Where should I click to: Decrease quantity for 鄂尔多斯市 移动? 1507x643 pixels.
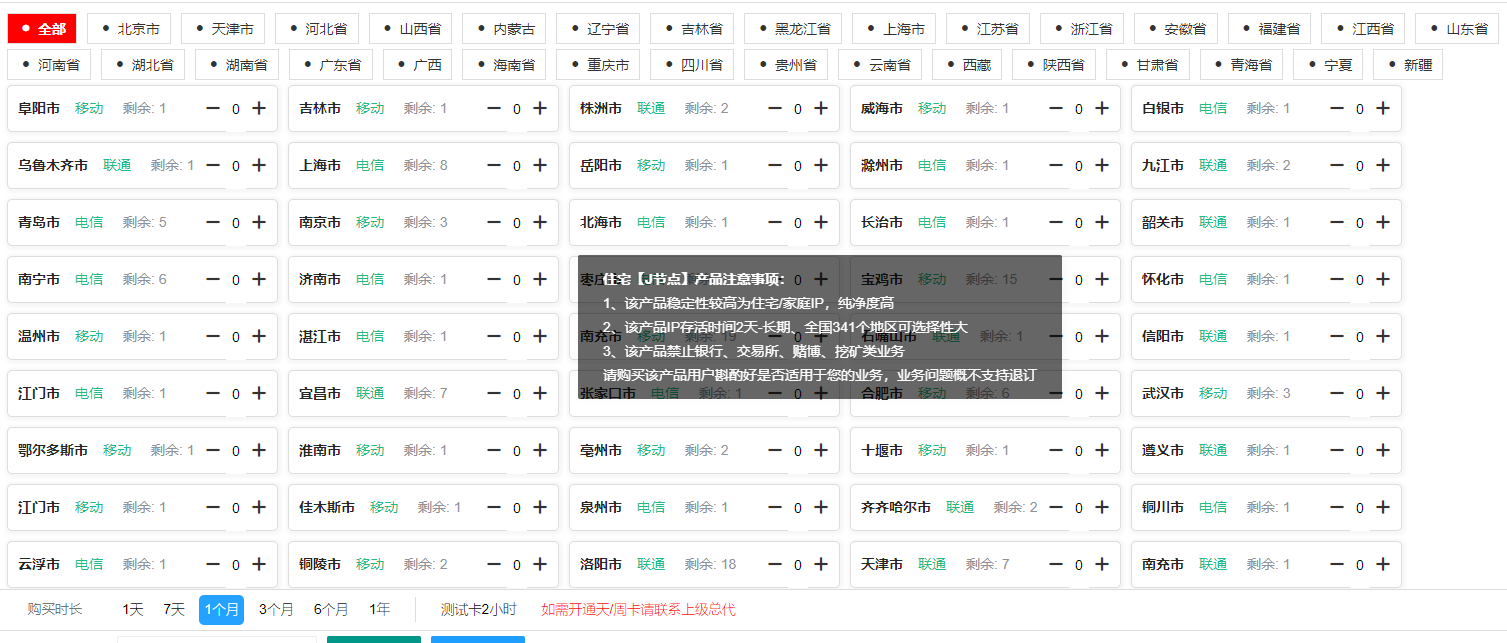pyautogui.click(x=211, y=450)
